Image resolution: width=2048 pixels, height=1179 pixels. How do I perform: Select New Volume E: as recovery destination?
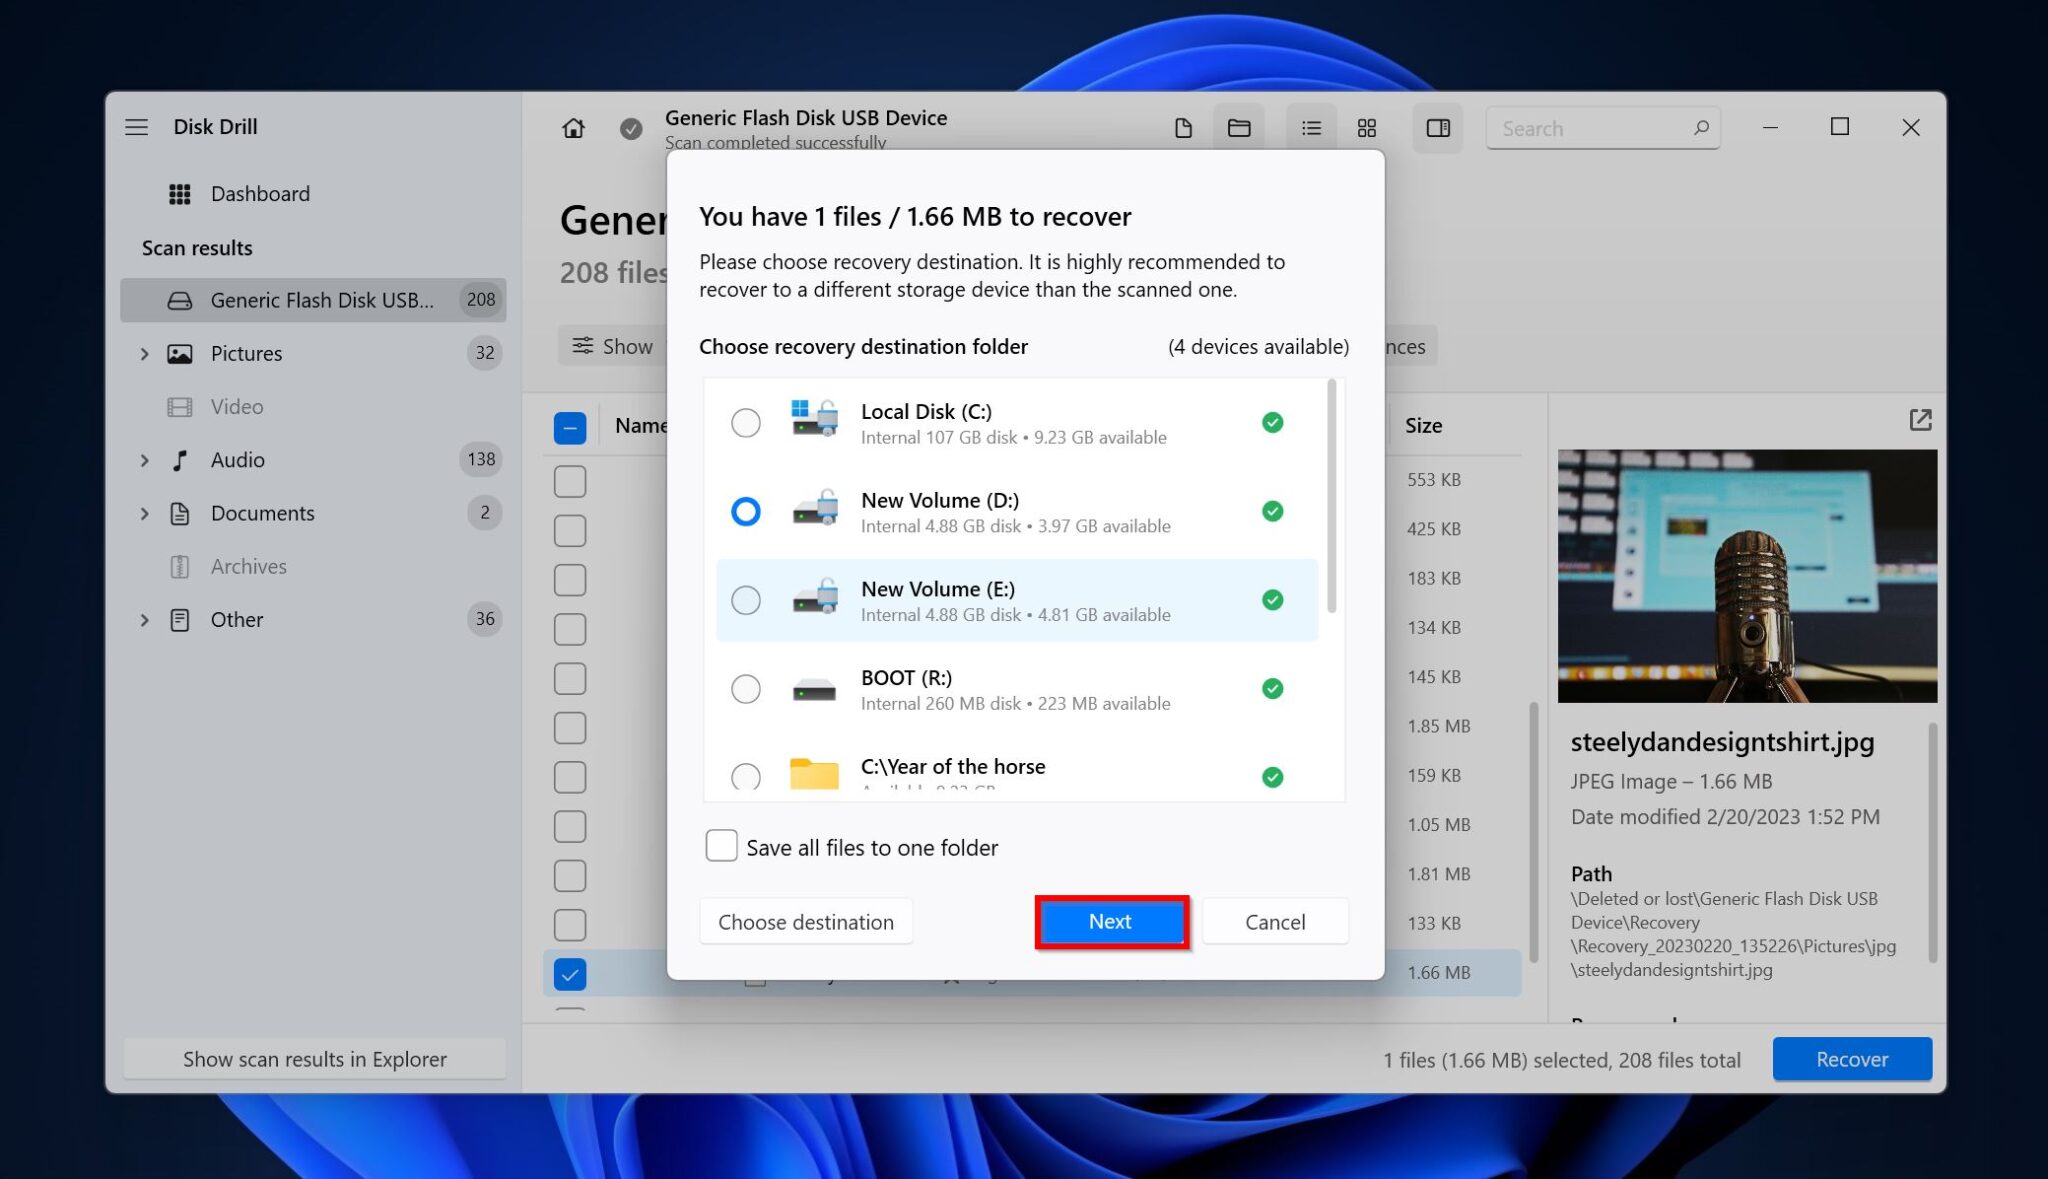pos(744,599)
